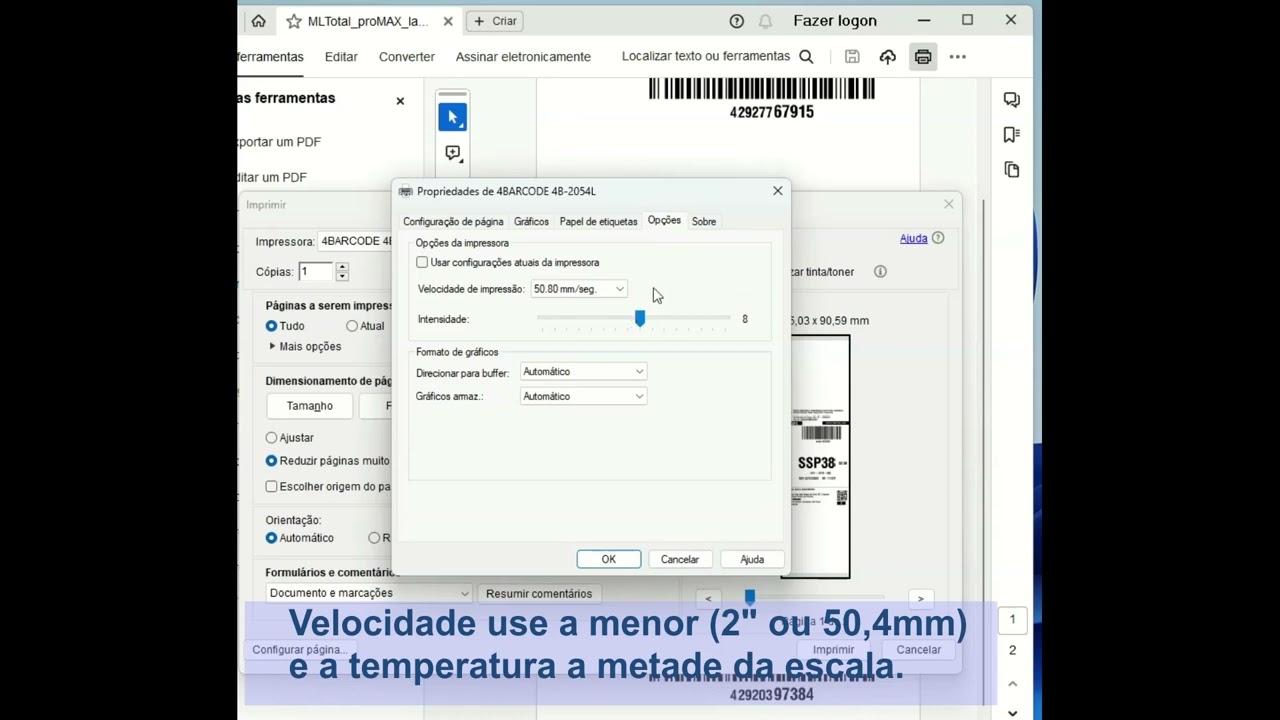Star the MLTotal_proMAX document tab

293,21
